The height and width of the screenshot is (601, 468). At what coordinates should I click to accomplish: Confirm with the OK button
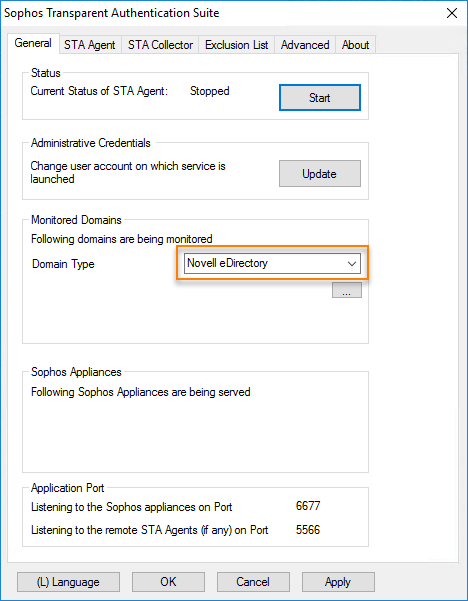tap(168, 582)
